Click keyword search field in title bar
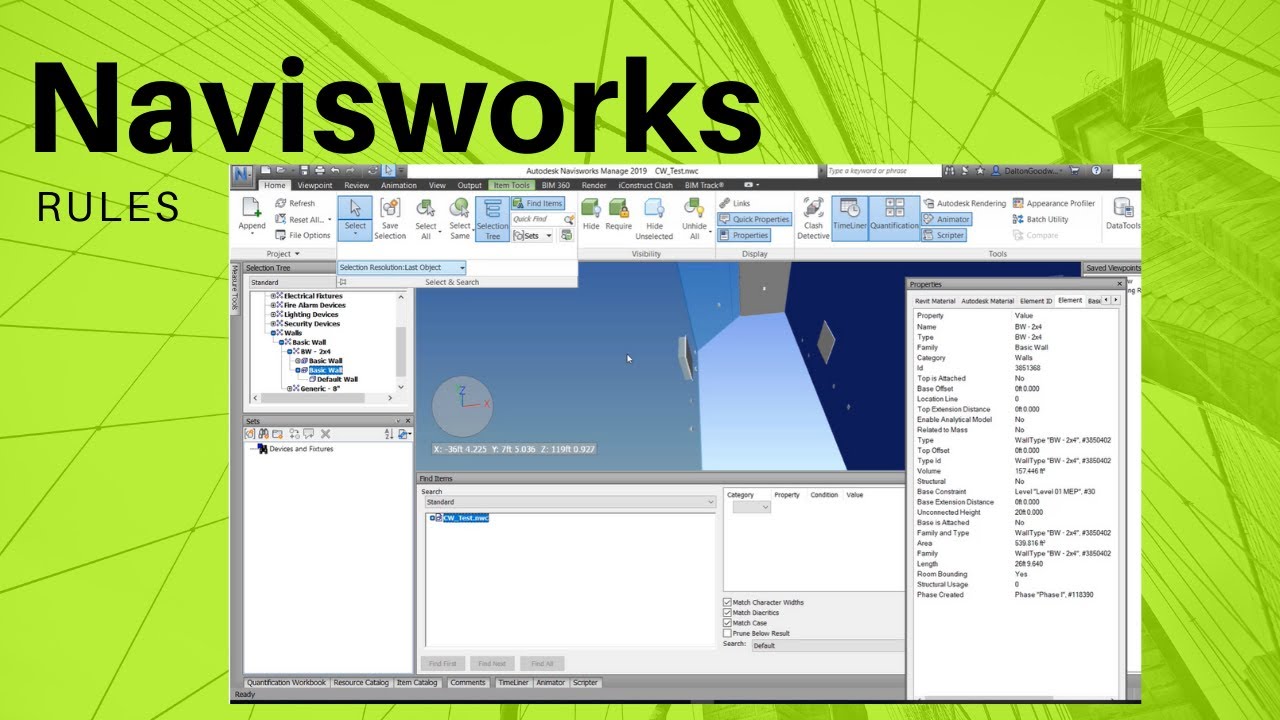 pyautogui.click(x=882, y=171)
